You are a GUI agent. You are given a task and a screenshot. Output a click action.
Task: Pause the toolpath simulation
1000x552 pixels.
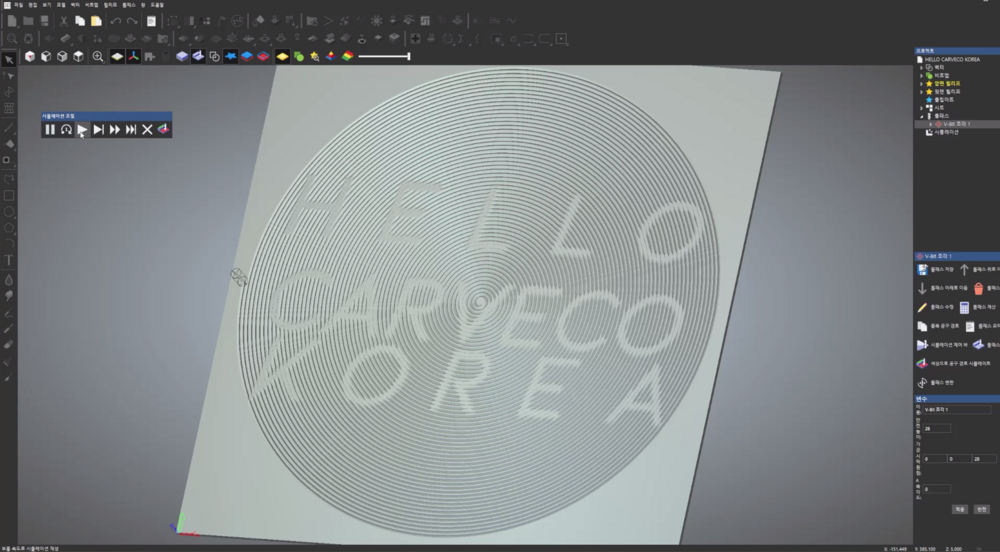(50, 129)
